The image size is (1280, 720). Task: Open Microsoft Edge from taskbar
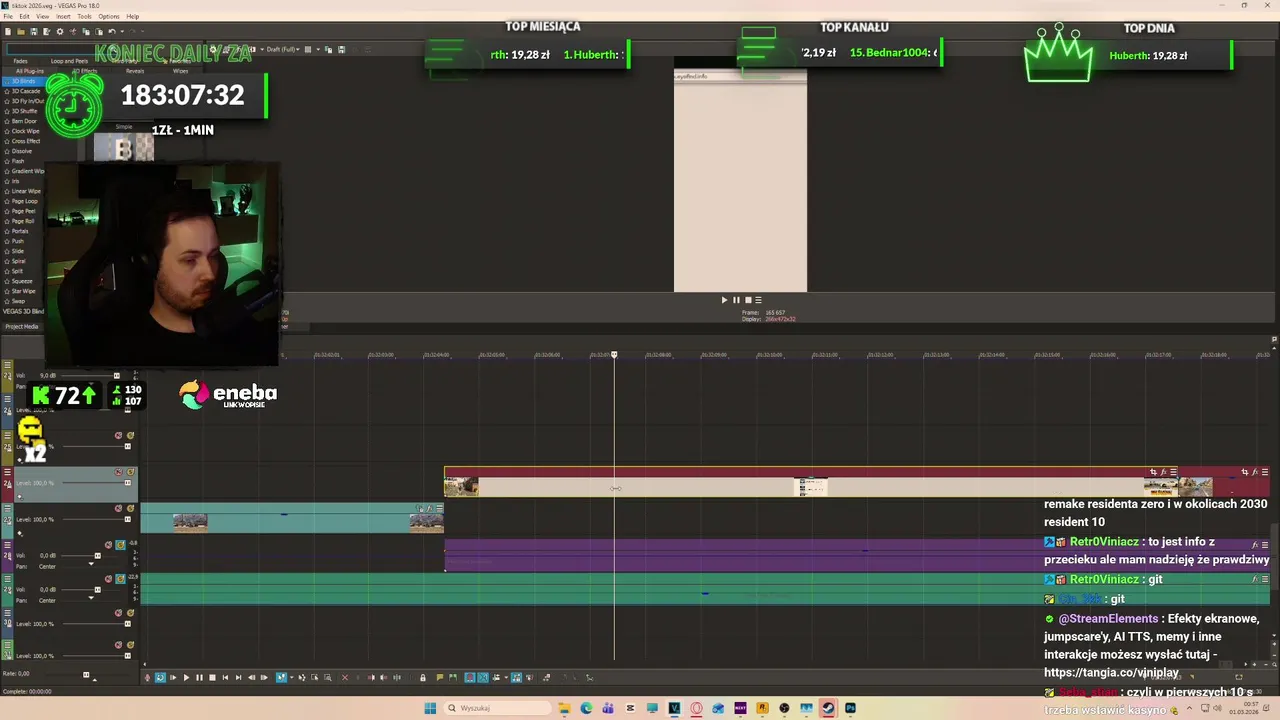[586, 708]
